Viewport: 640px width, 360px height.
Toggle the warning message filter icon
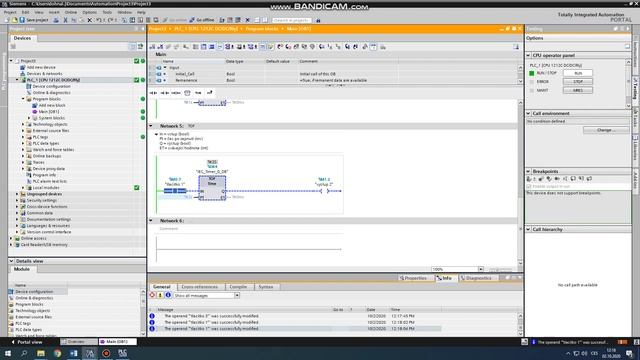(x=160, y=295)
